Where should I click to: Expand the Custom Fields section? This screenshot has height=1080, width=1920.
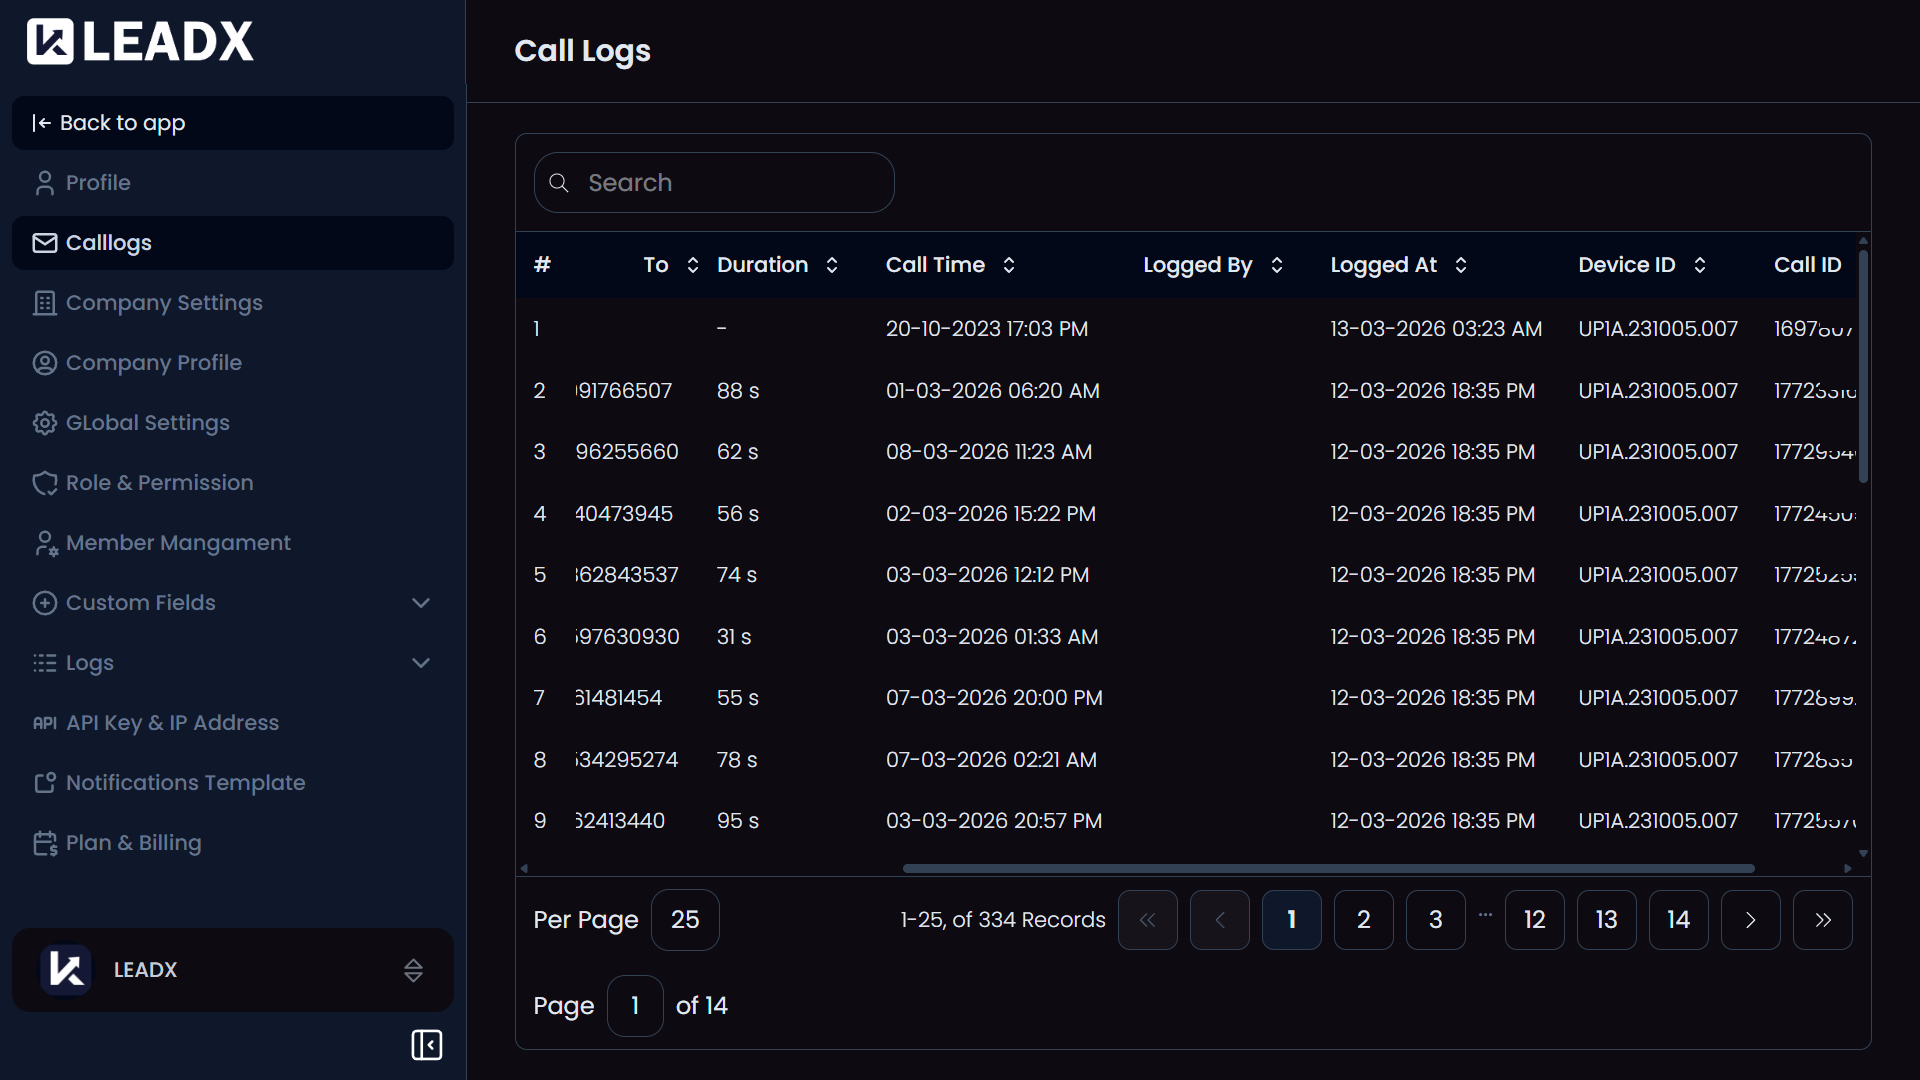[x=420, y=602]
